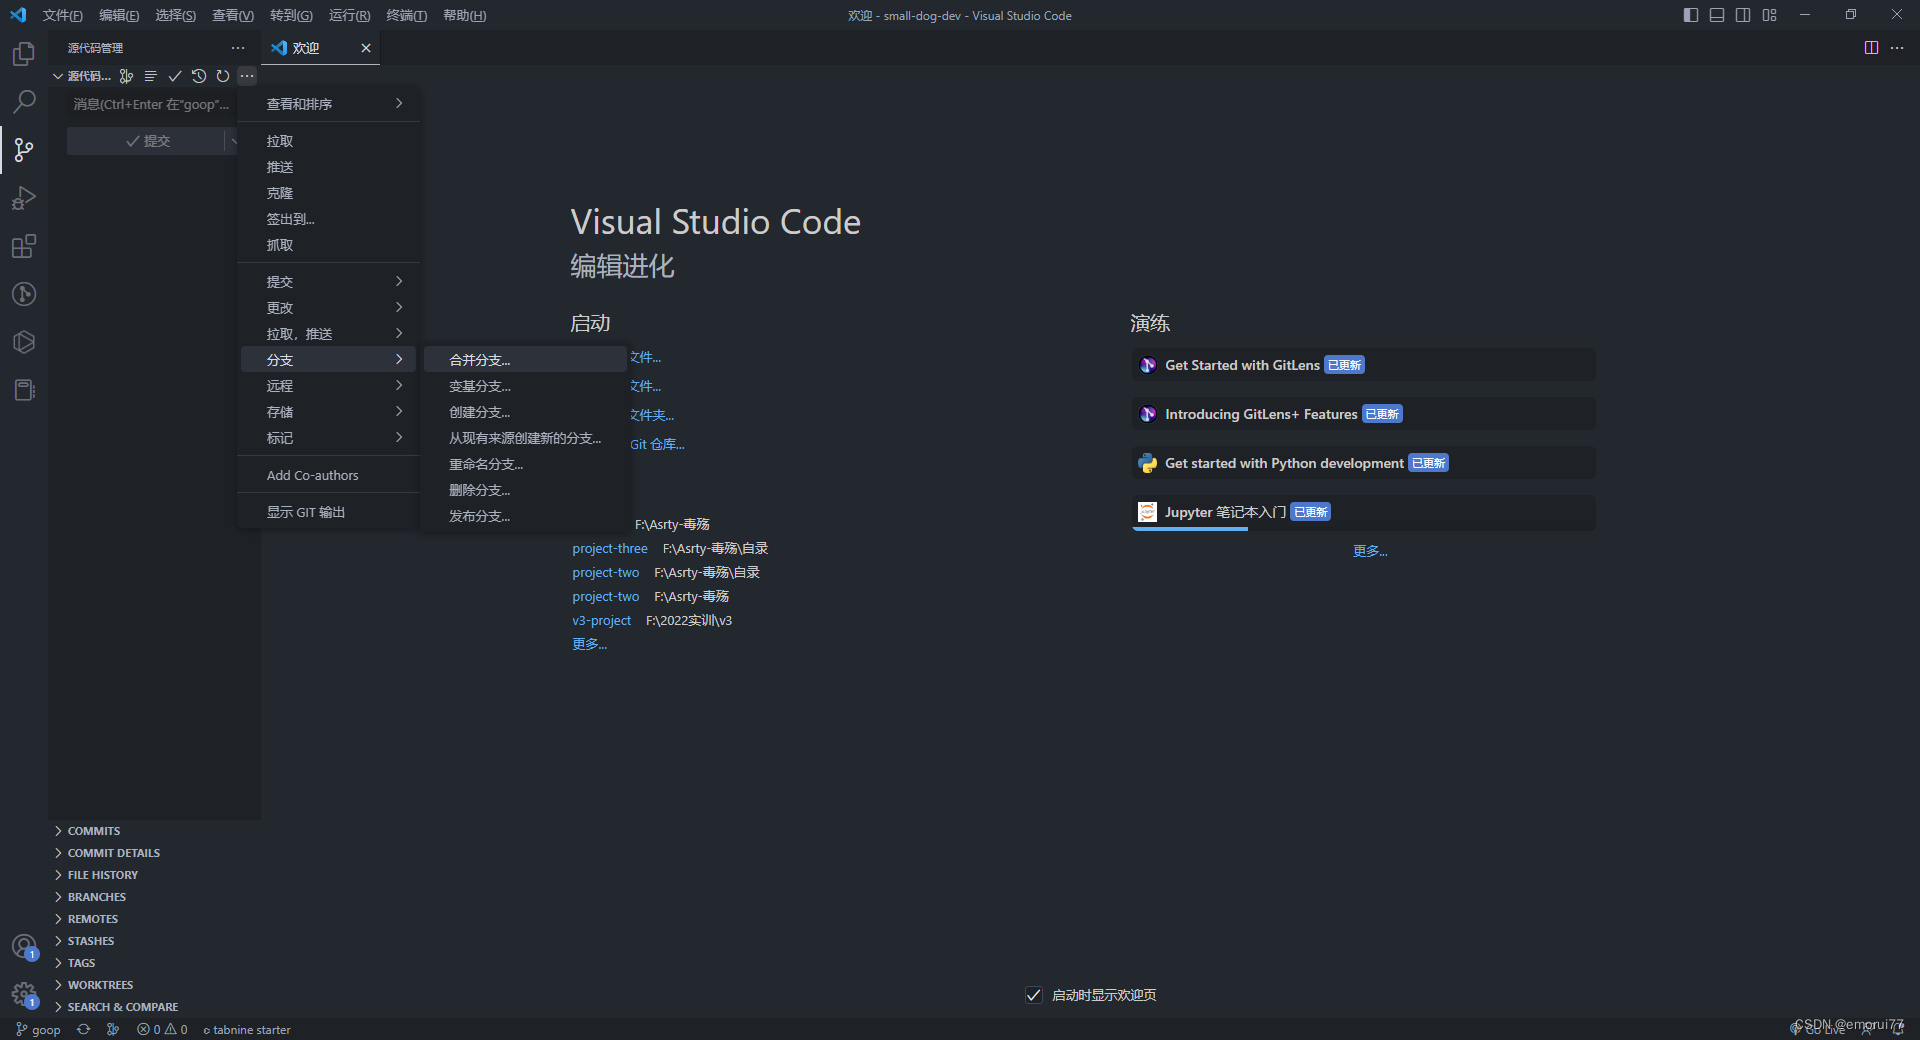This screenshot has width=1920, height=1040.
Task: Select 合并分支... in the branch submenu
Action: 526,360
